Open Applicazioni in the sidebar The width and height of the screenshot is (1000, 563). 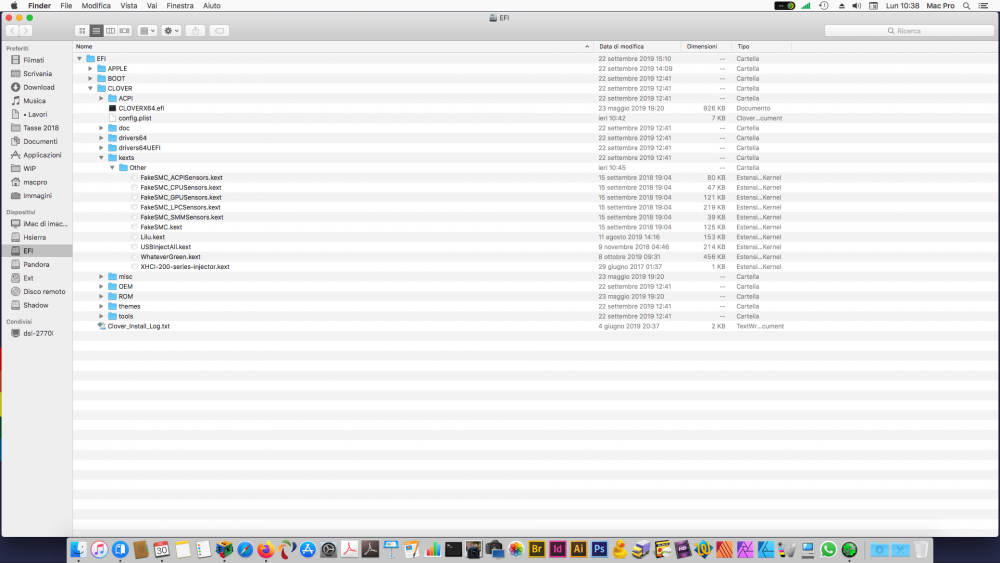pos(42,155)
